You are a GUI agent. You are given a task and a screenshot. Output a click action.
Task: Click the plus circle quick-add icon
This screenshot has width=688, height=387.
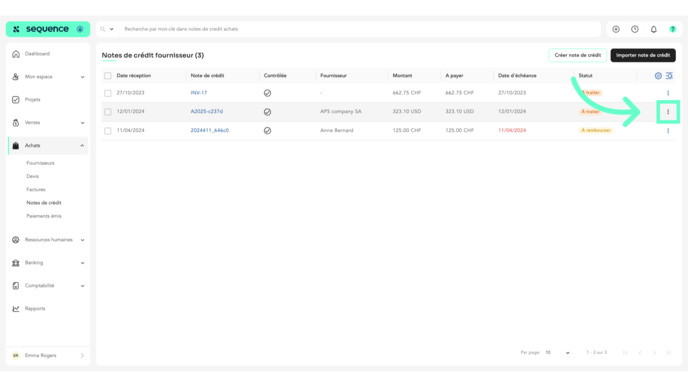pos(616,29)
